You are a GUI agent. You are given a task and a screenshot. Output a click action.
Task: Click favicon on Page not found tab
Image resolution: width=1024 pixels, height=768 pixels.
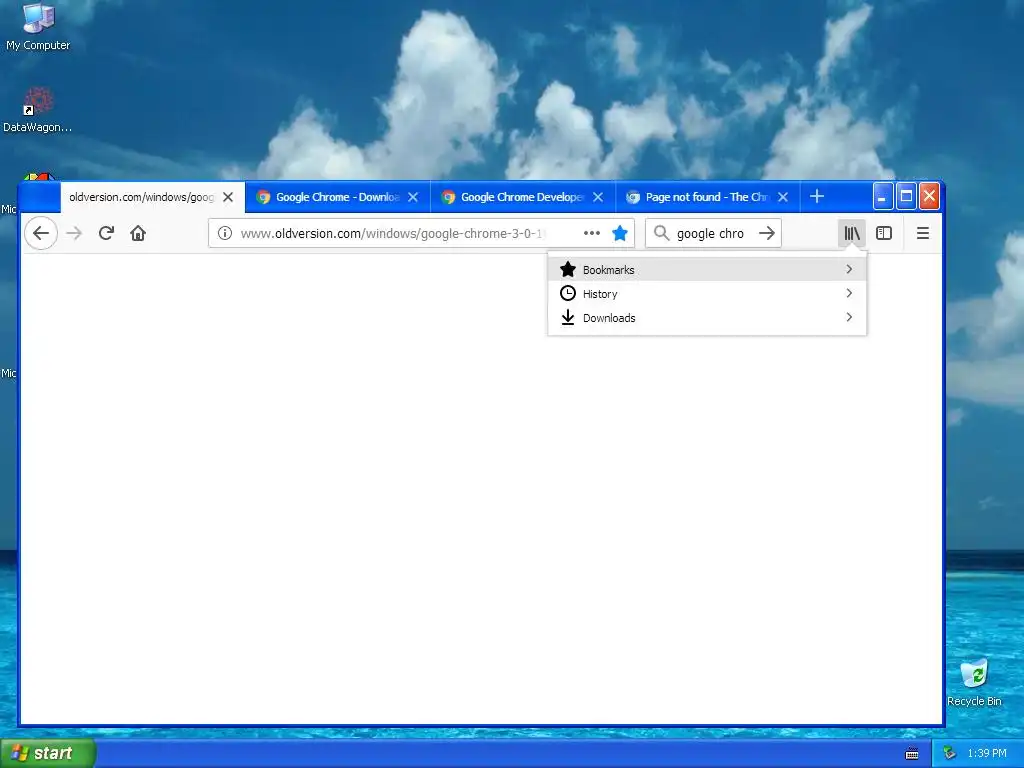[x=633, y=197]
